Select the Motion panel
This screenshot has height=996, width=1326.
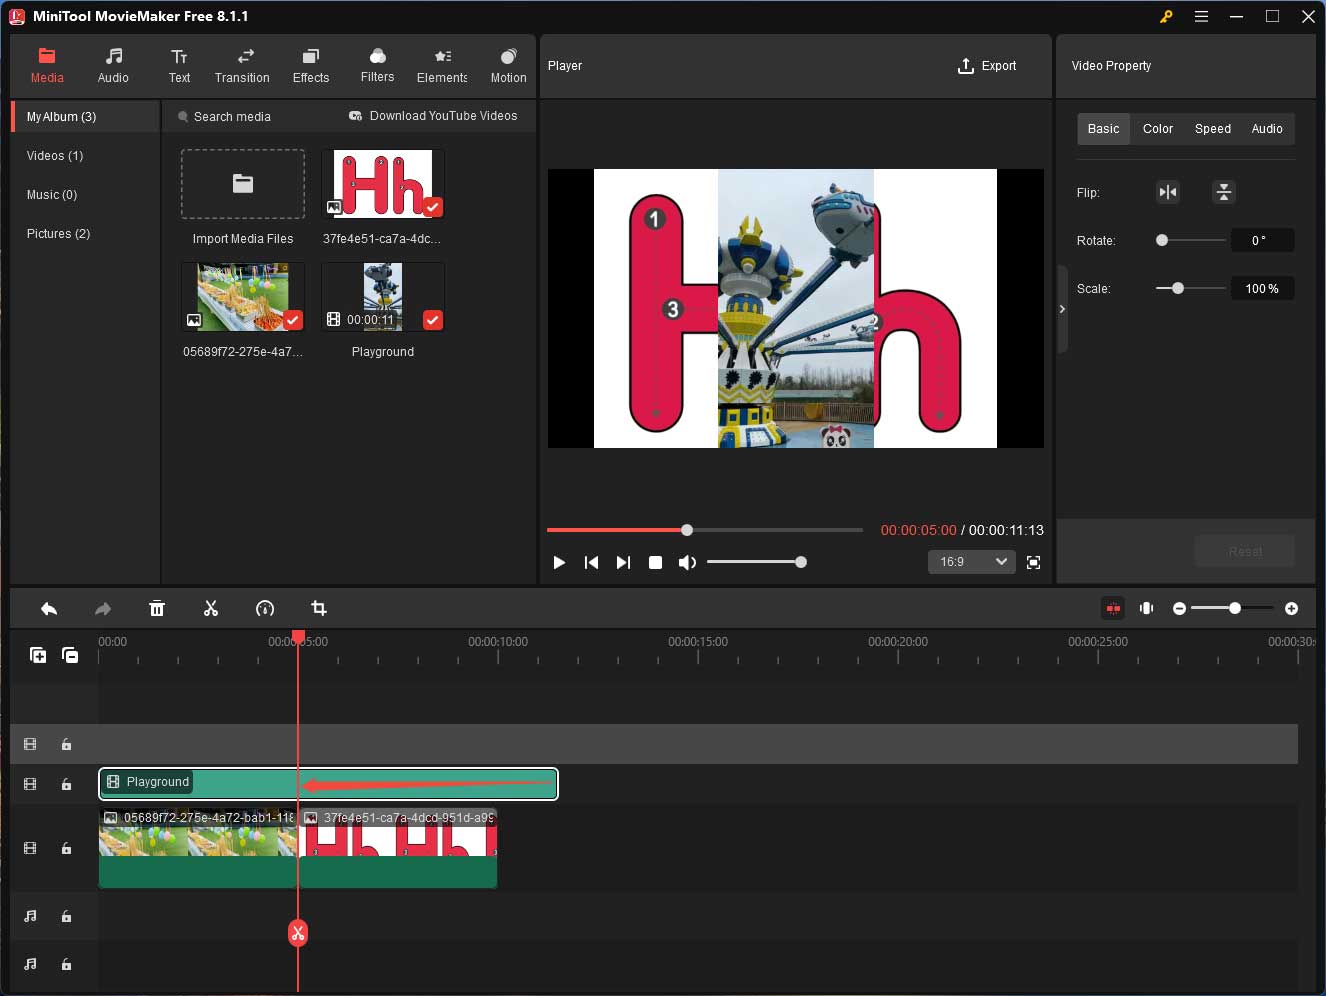(x=508, y=65)
